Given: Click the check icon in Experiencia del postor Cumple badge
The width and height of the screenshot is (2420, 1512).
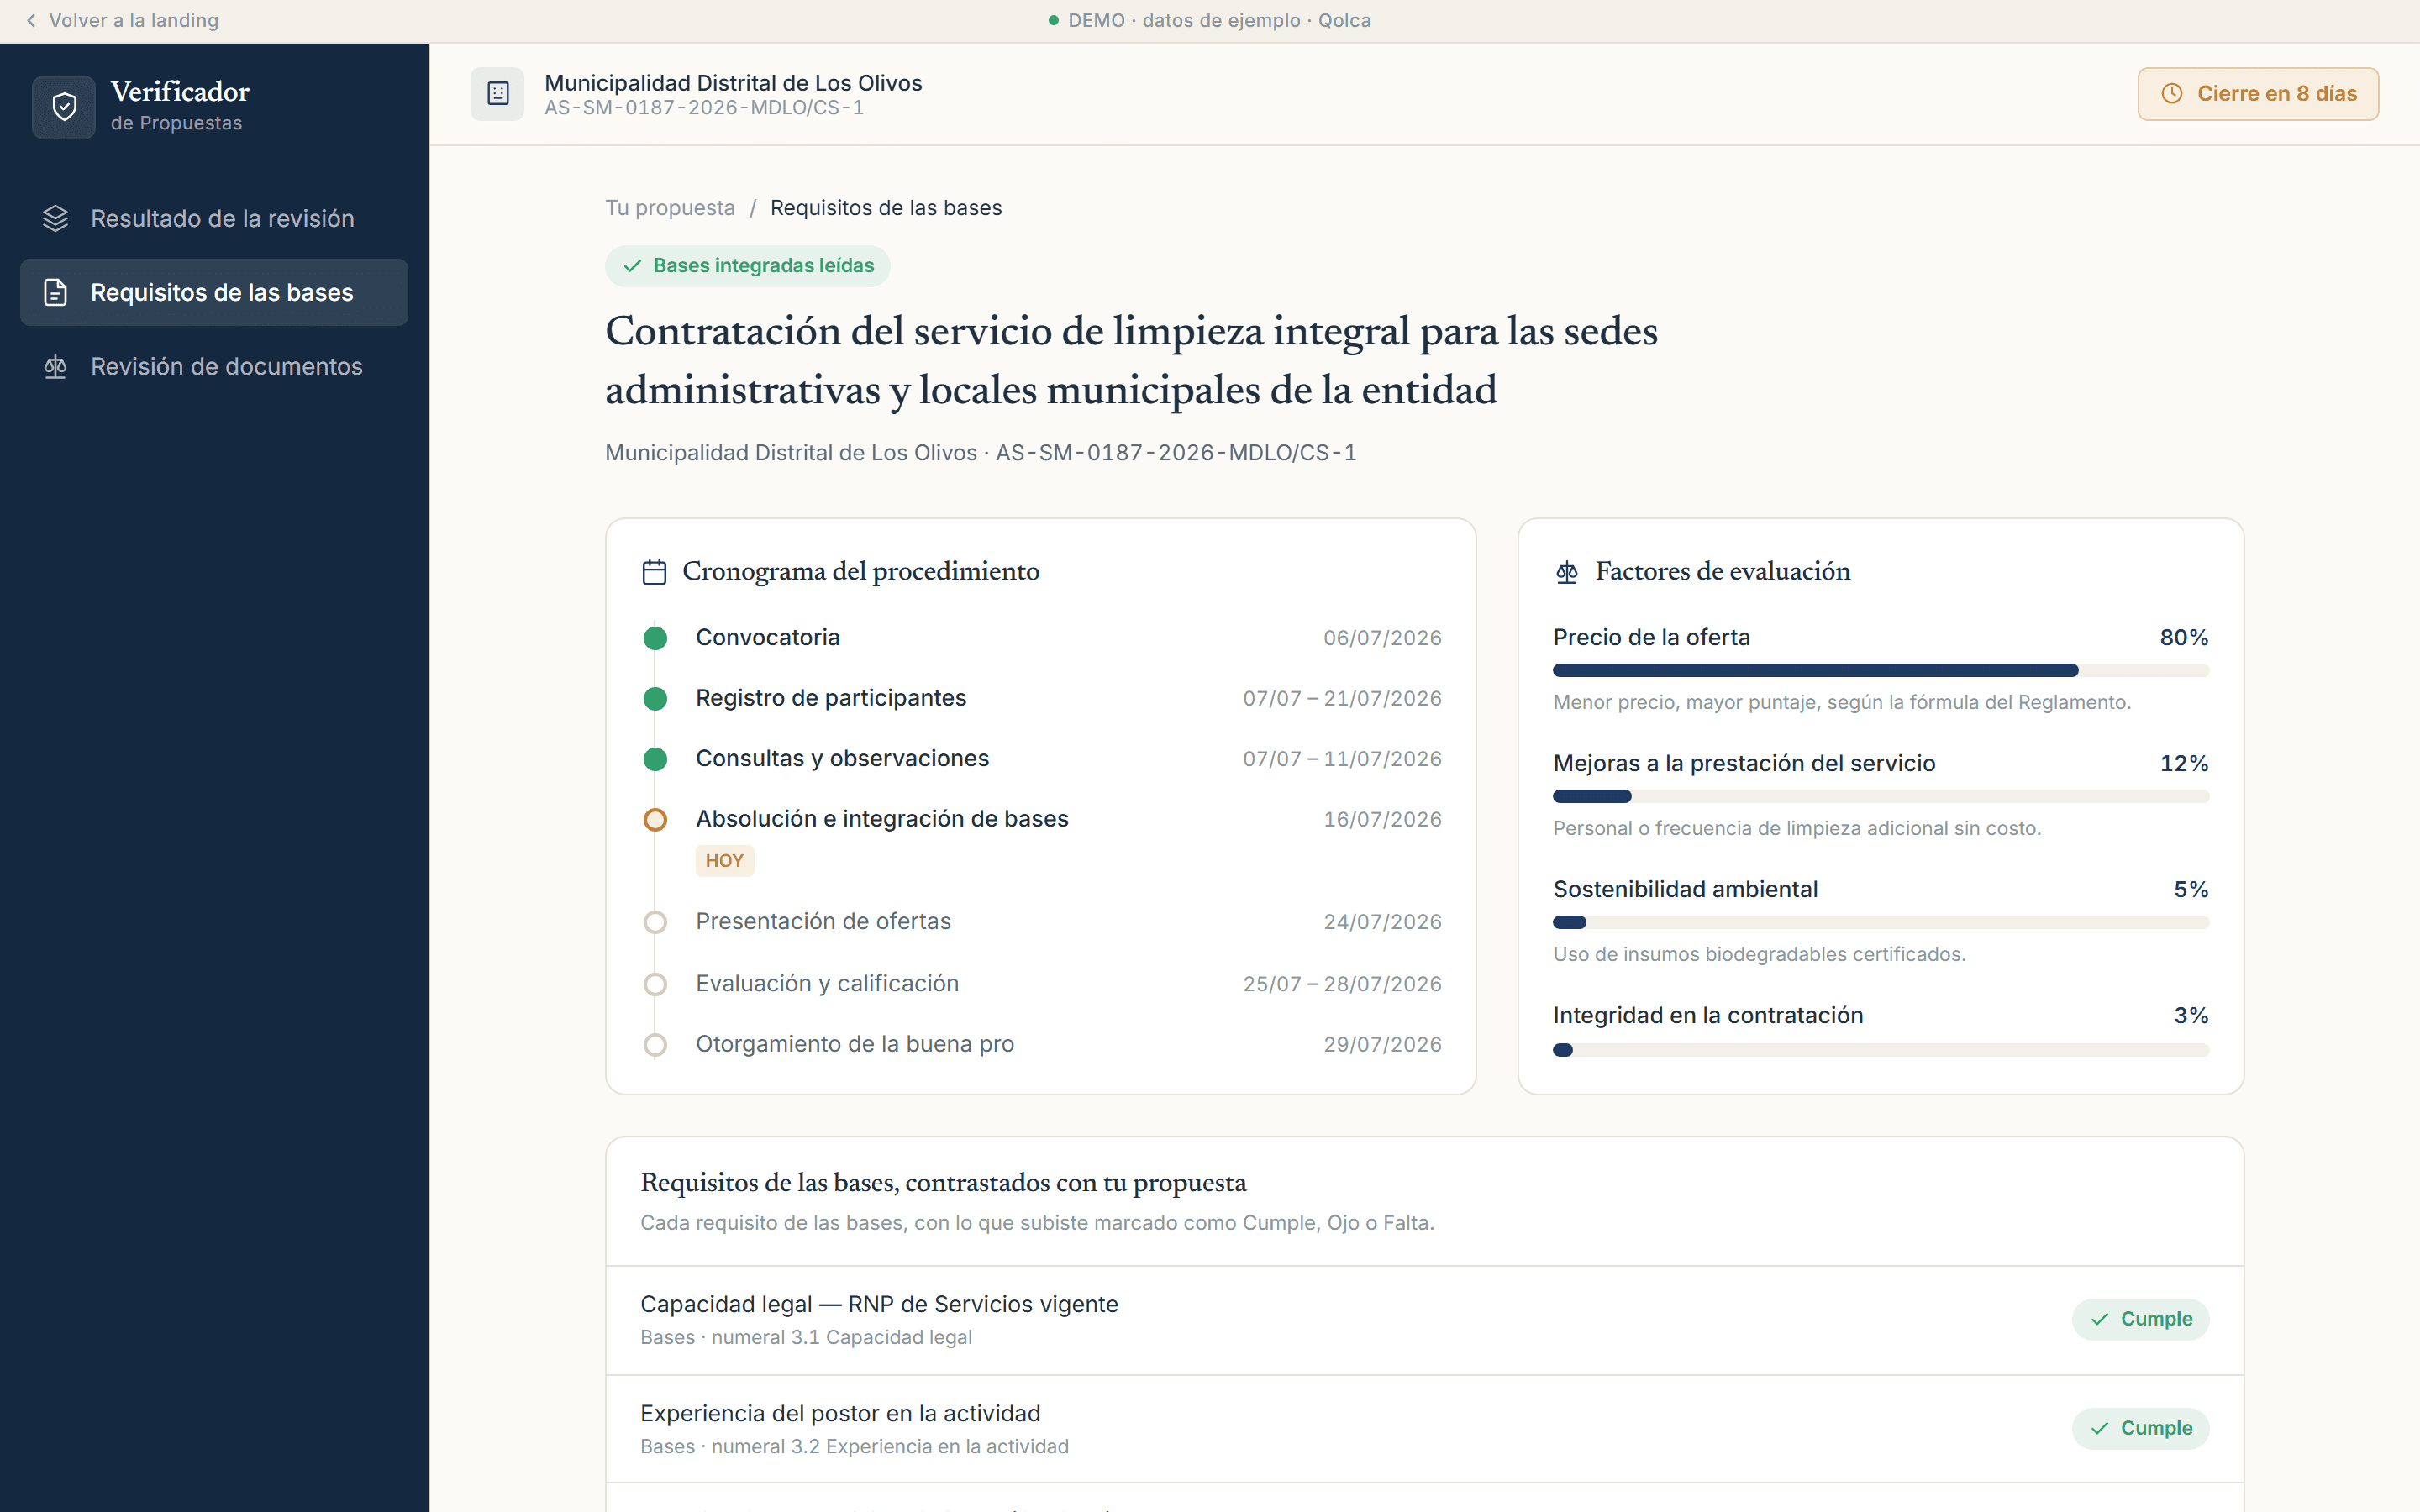Looking at the screenshot, I should (2099, 1428).
